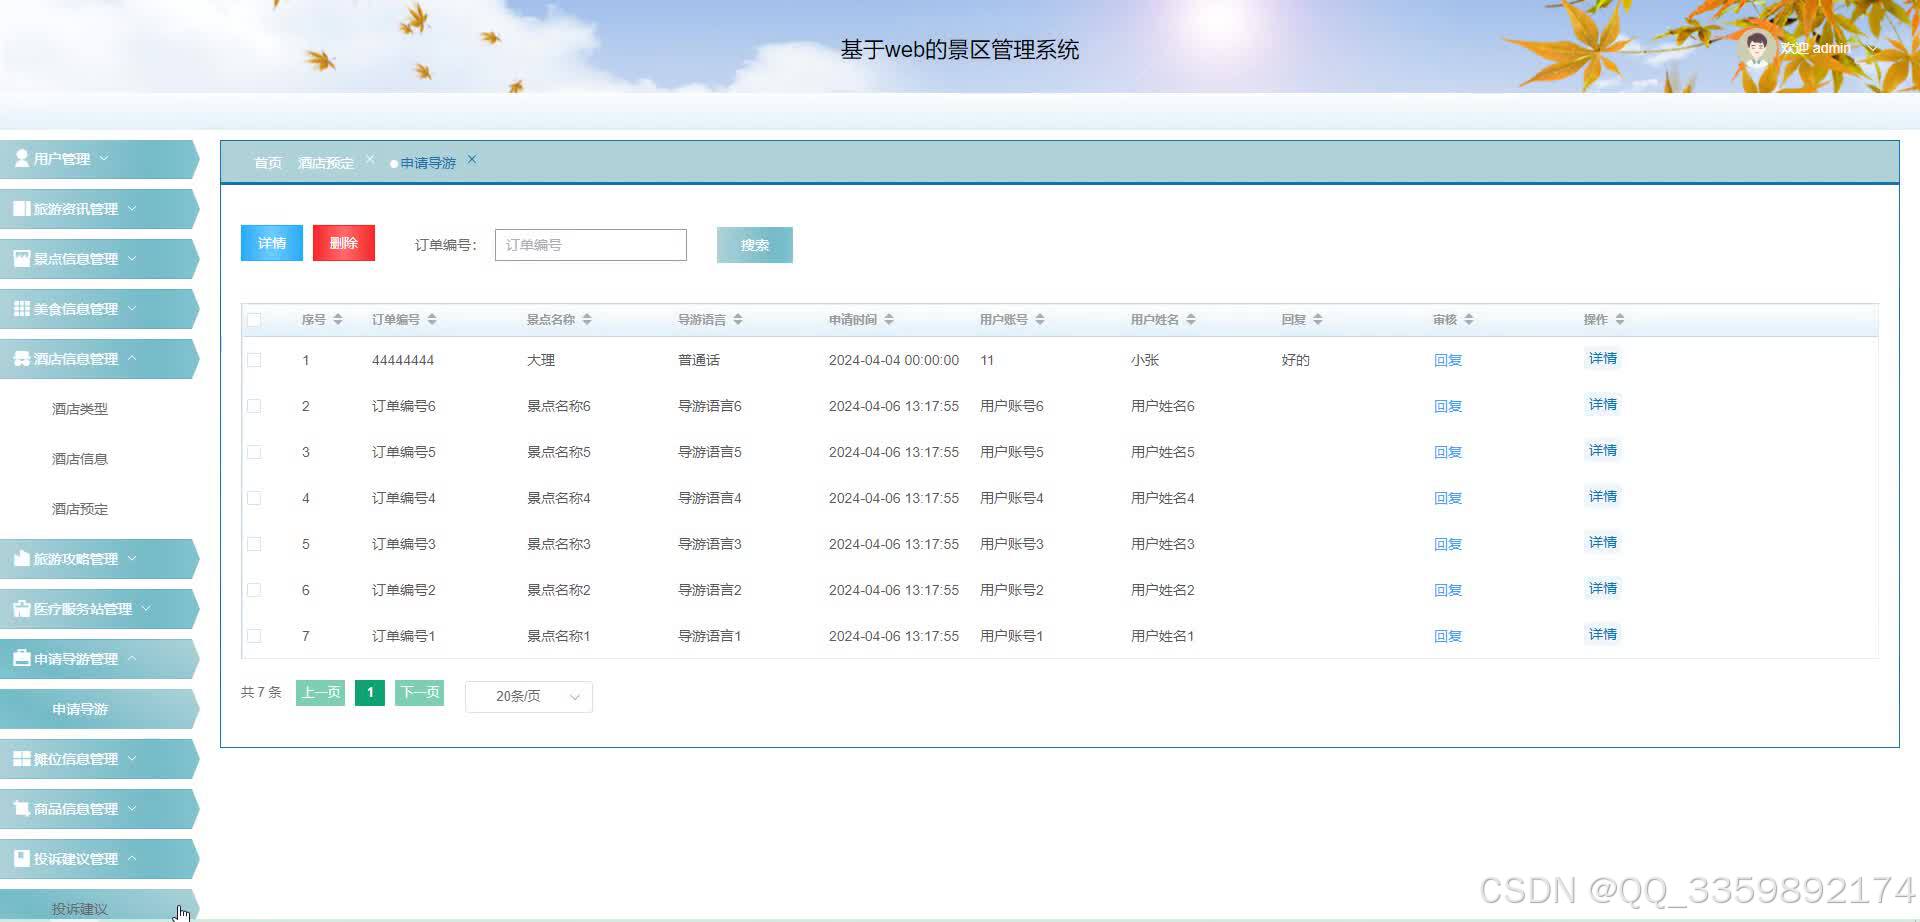
Task: Expand the 用户管理 menu
Action: coord(98,159)
